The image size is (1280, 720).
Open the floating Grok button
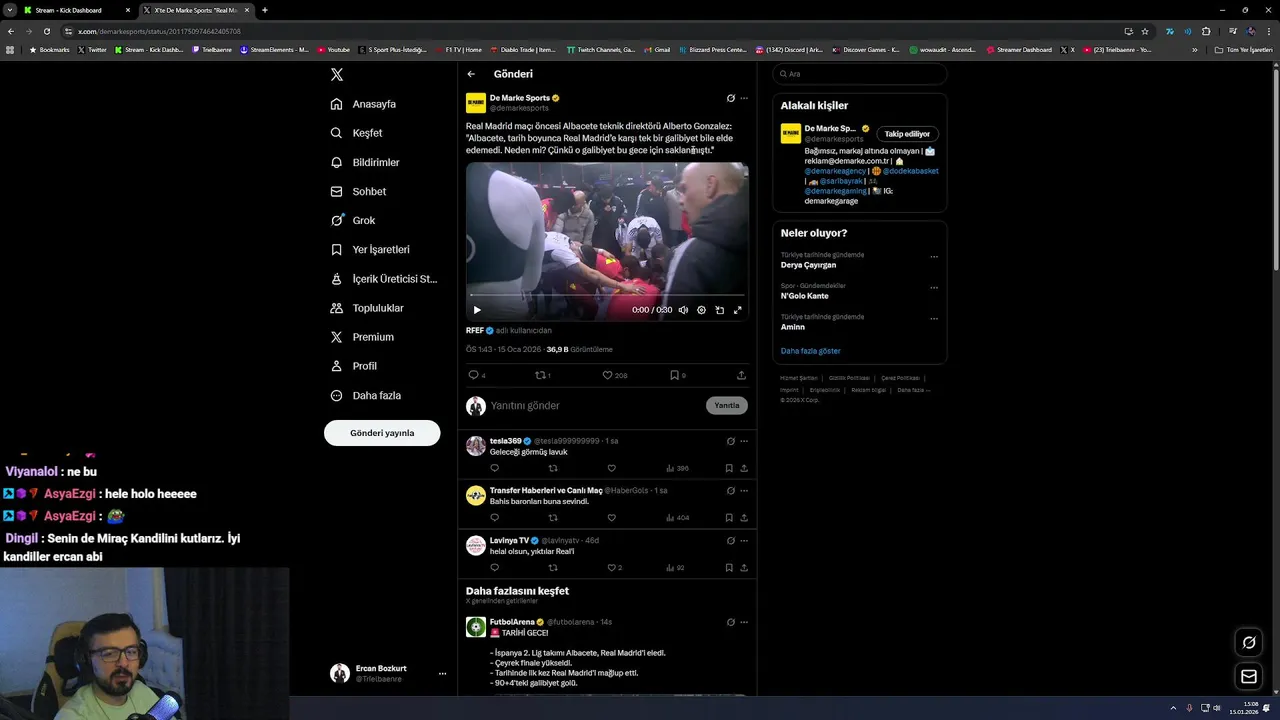1249,642
